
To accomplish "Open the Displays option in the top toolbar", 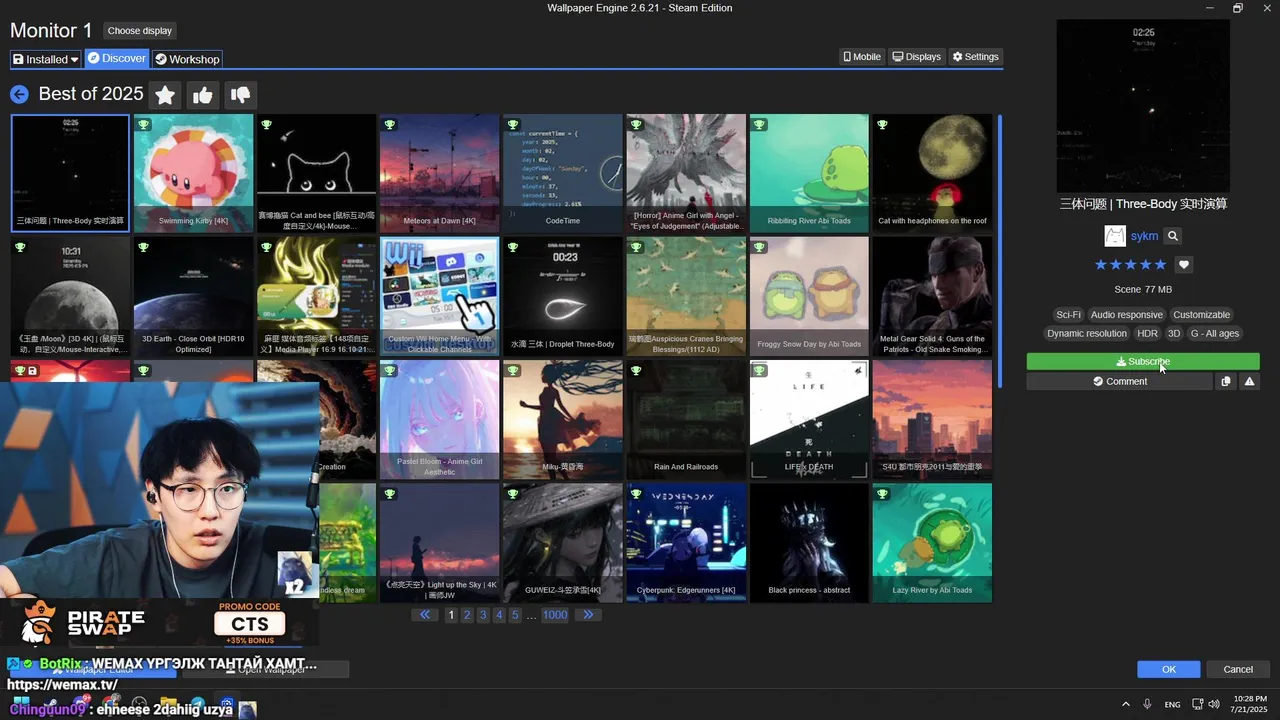I will (917, 57).
